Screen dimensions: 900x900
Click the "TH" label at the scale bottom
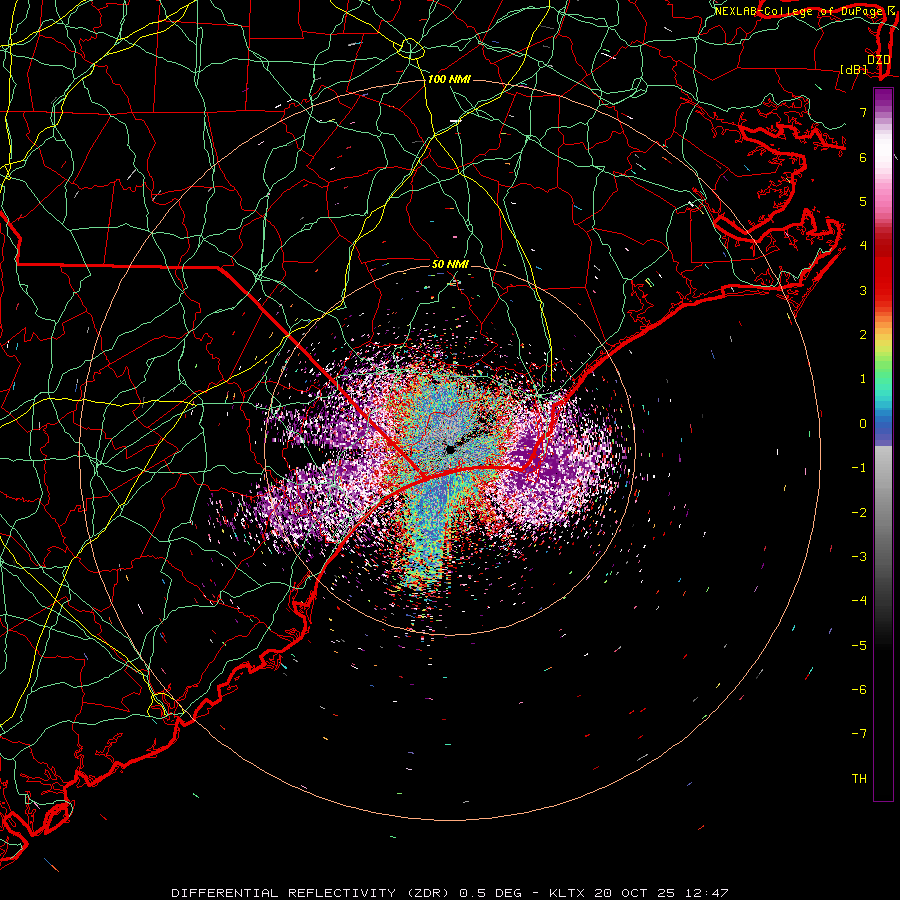pyautogui.click(x=859, y=779)
